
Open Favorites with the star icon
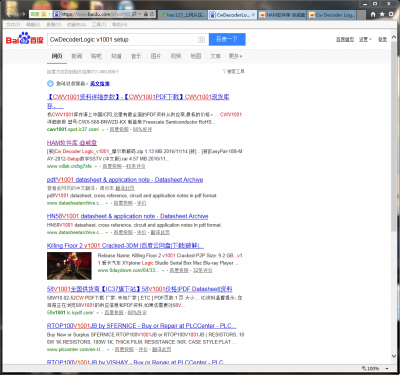pyautogui.click(x=382, y=14)
